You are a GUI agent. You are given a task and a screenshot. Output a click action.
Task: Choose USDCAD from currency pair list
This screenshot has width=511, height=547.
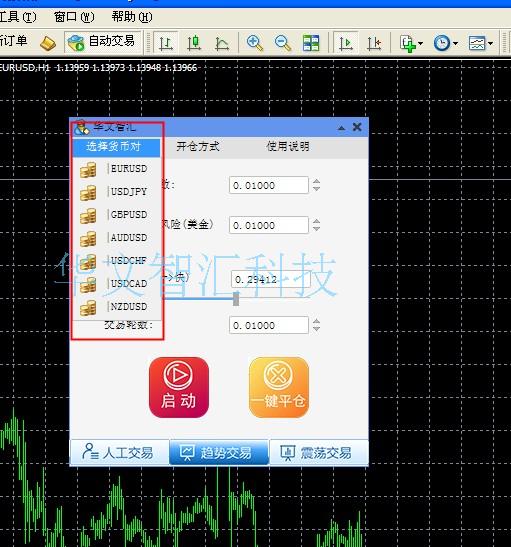pos(117,284)
